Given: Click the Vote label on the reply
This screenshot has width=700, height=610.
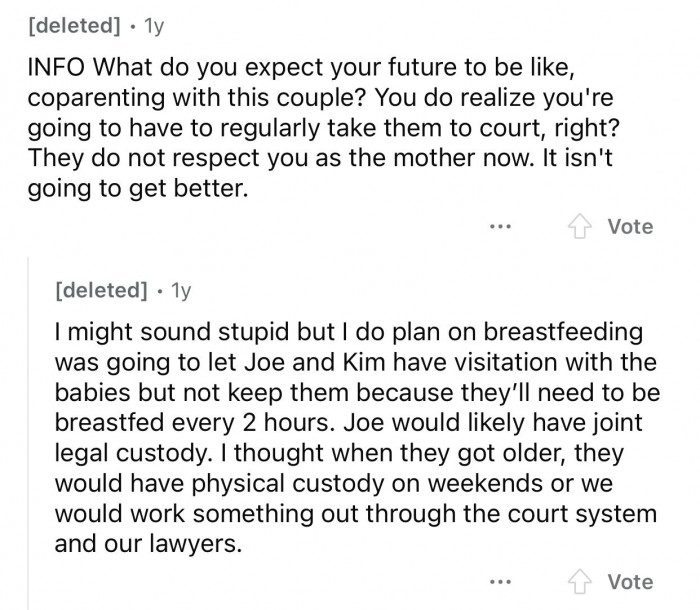Looking at the screenshot, I should coord(630,581).
